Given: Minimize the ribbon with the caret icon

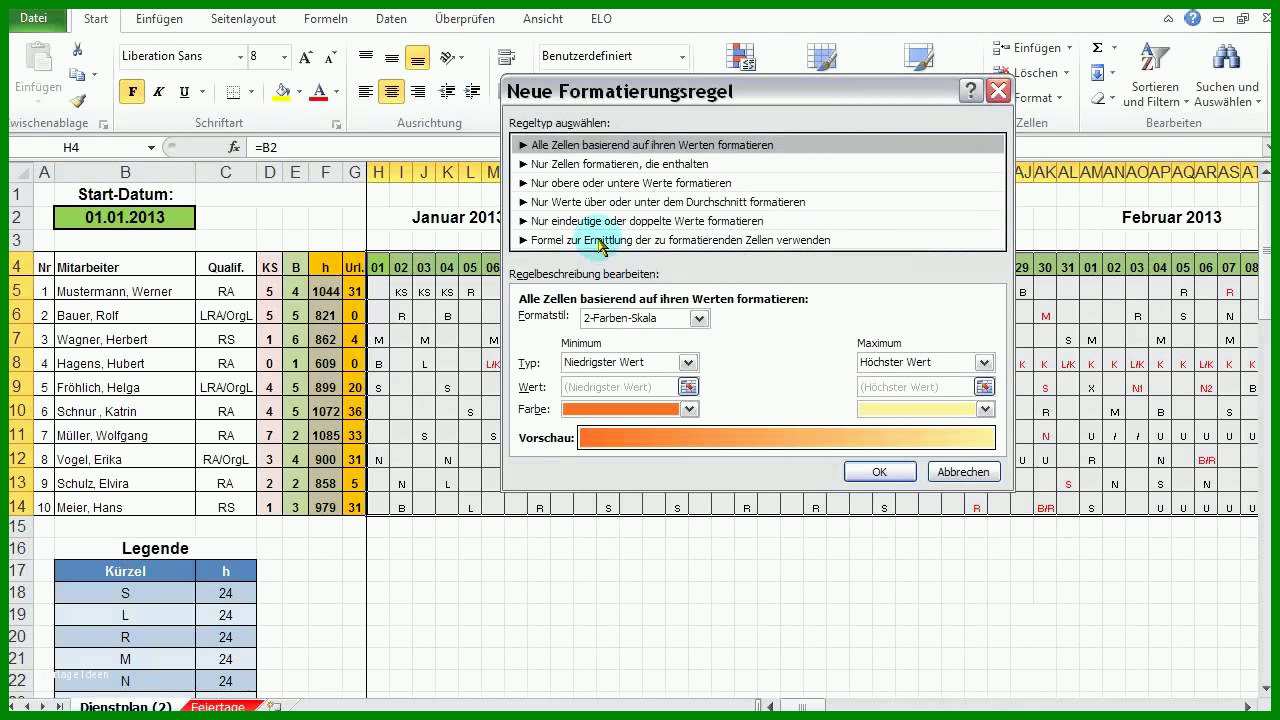Looking at the screenshot, I should coord(1168,18).
